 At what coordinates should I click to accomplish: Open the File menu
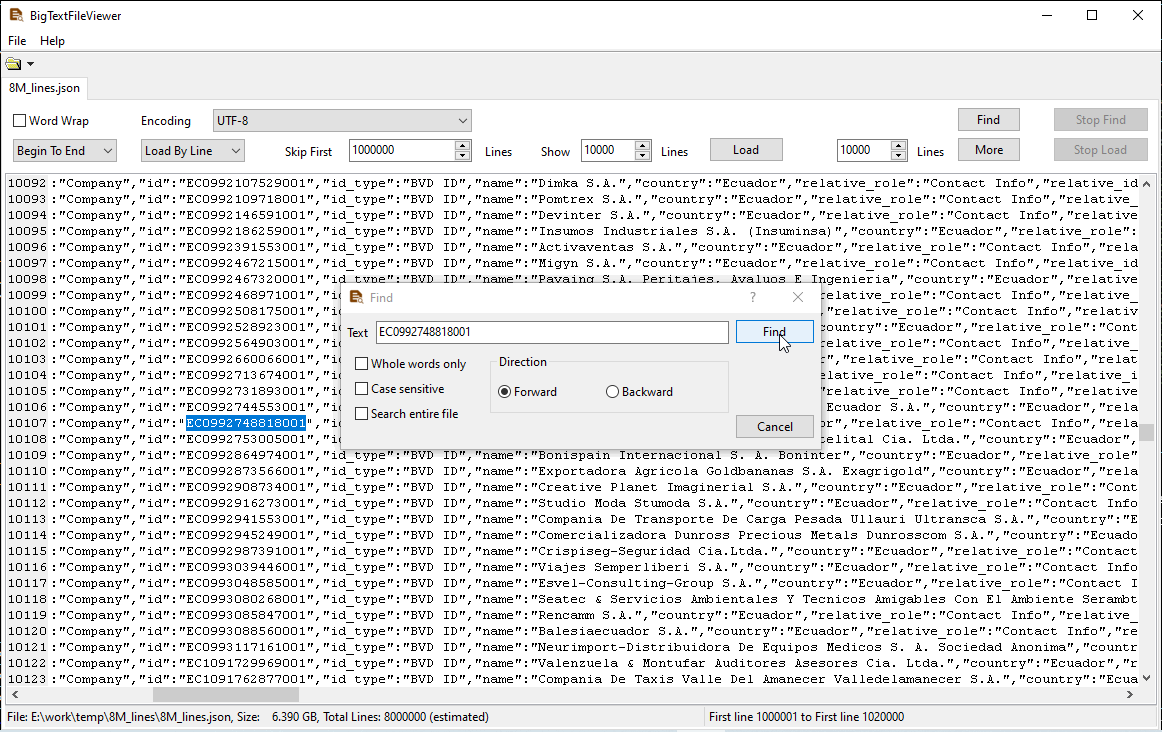pos(17,41)
